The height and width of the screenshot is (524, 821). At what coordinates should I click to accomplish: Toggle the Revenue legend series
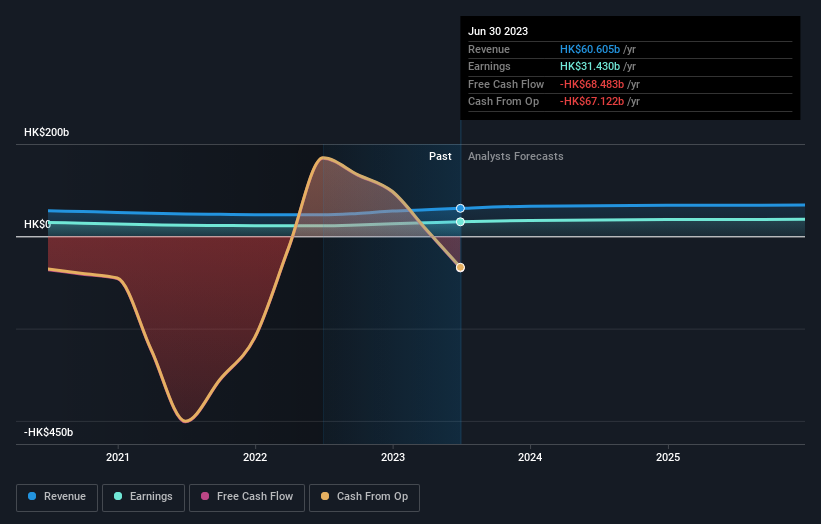tap(57, 497)
